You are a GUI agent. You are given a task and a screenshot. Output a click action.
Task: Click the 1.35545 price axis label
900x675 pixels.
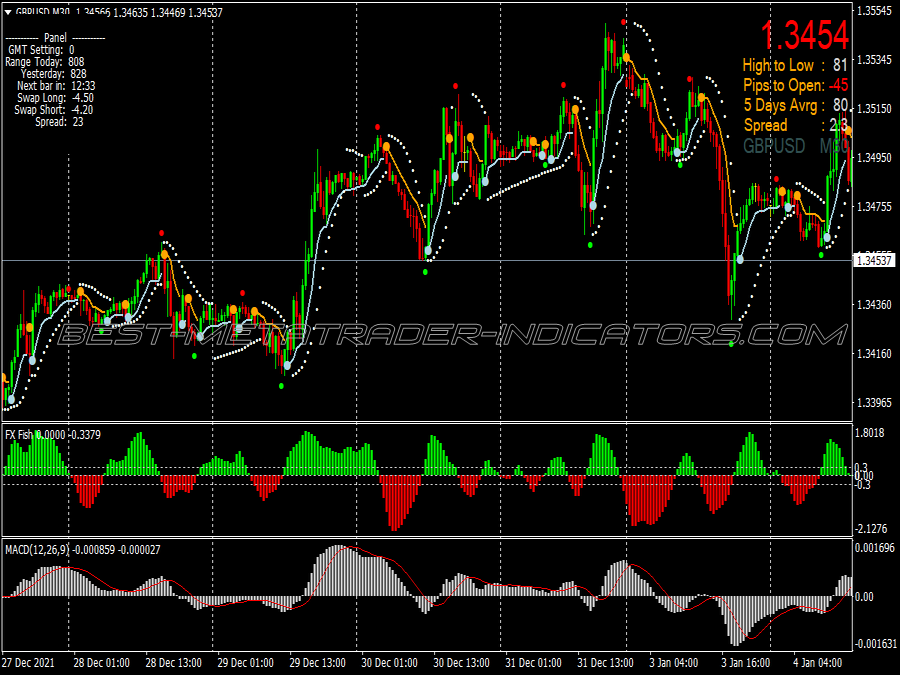tap(874, 11)
